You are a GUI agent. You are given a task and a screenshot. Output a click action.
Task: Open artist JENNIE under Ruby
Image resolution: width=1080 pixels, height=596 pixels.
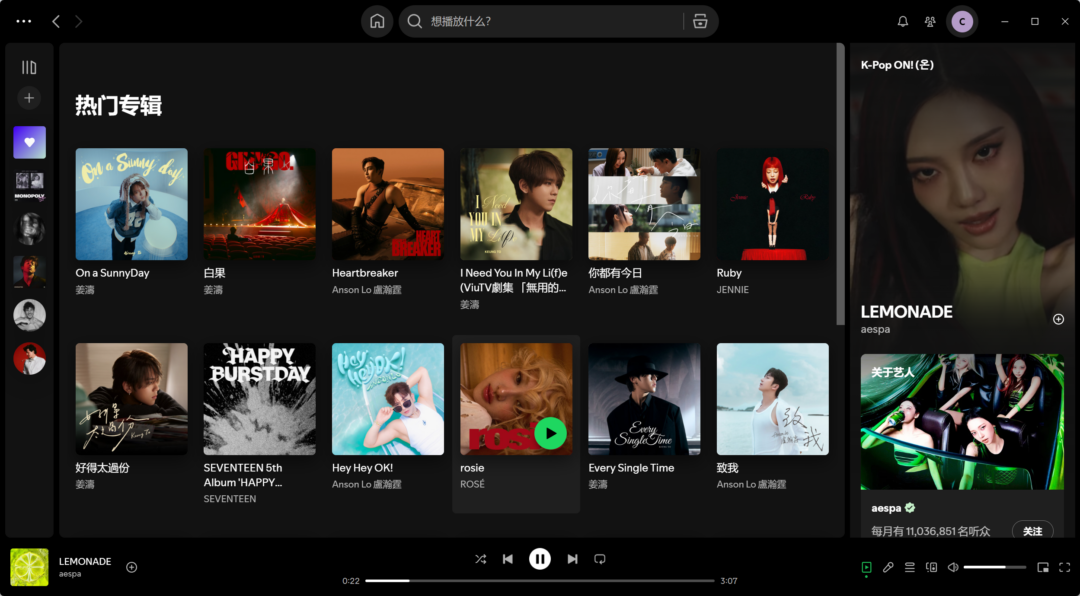click(x=733, y=290)
